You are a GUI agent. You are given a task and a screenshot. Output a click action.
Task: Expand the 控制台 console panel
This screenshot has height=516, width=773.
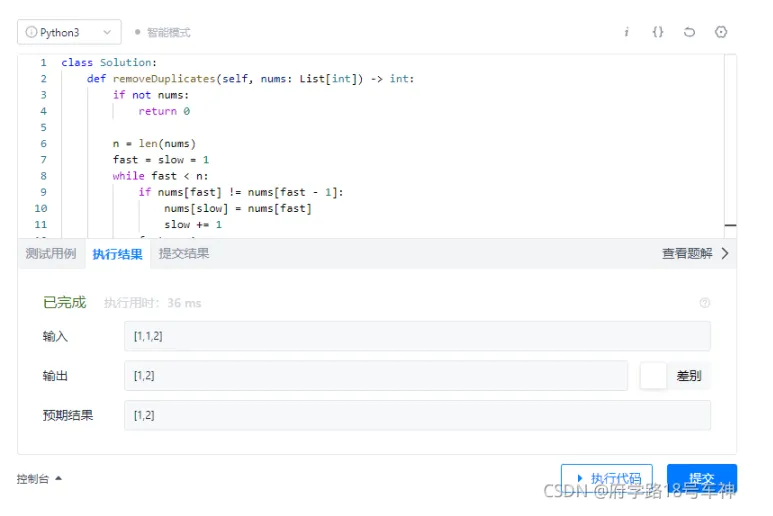pos(39,479)
